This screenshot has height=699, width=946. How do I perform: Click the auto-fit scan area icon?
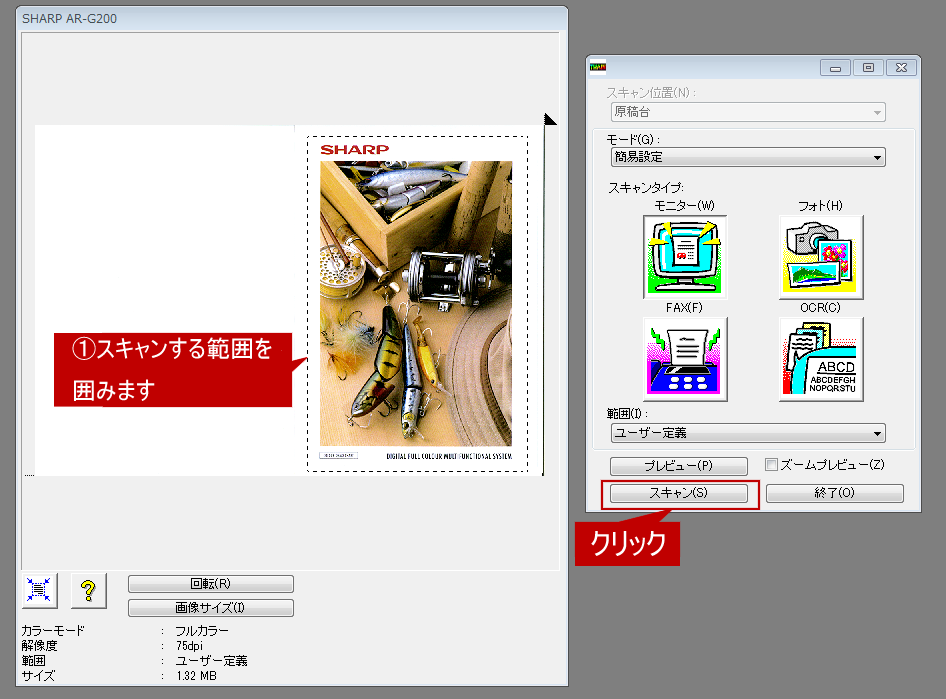39,590
